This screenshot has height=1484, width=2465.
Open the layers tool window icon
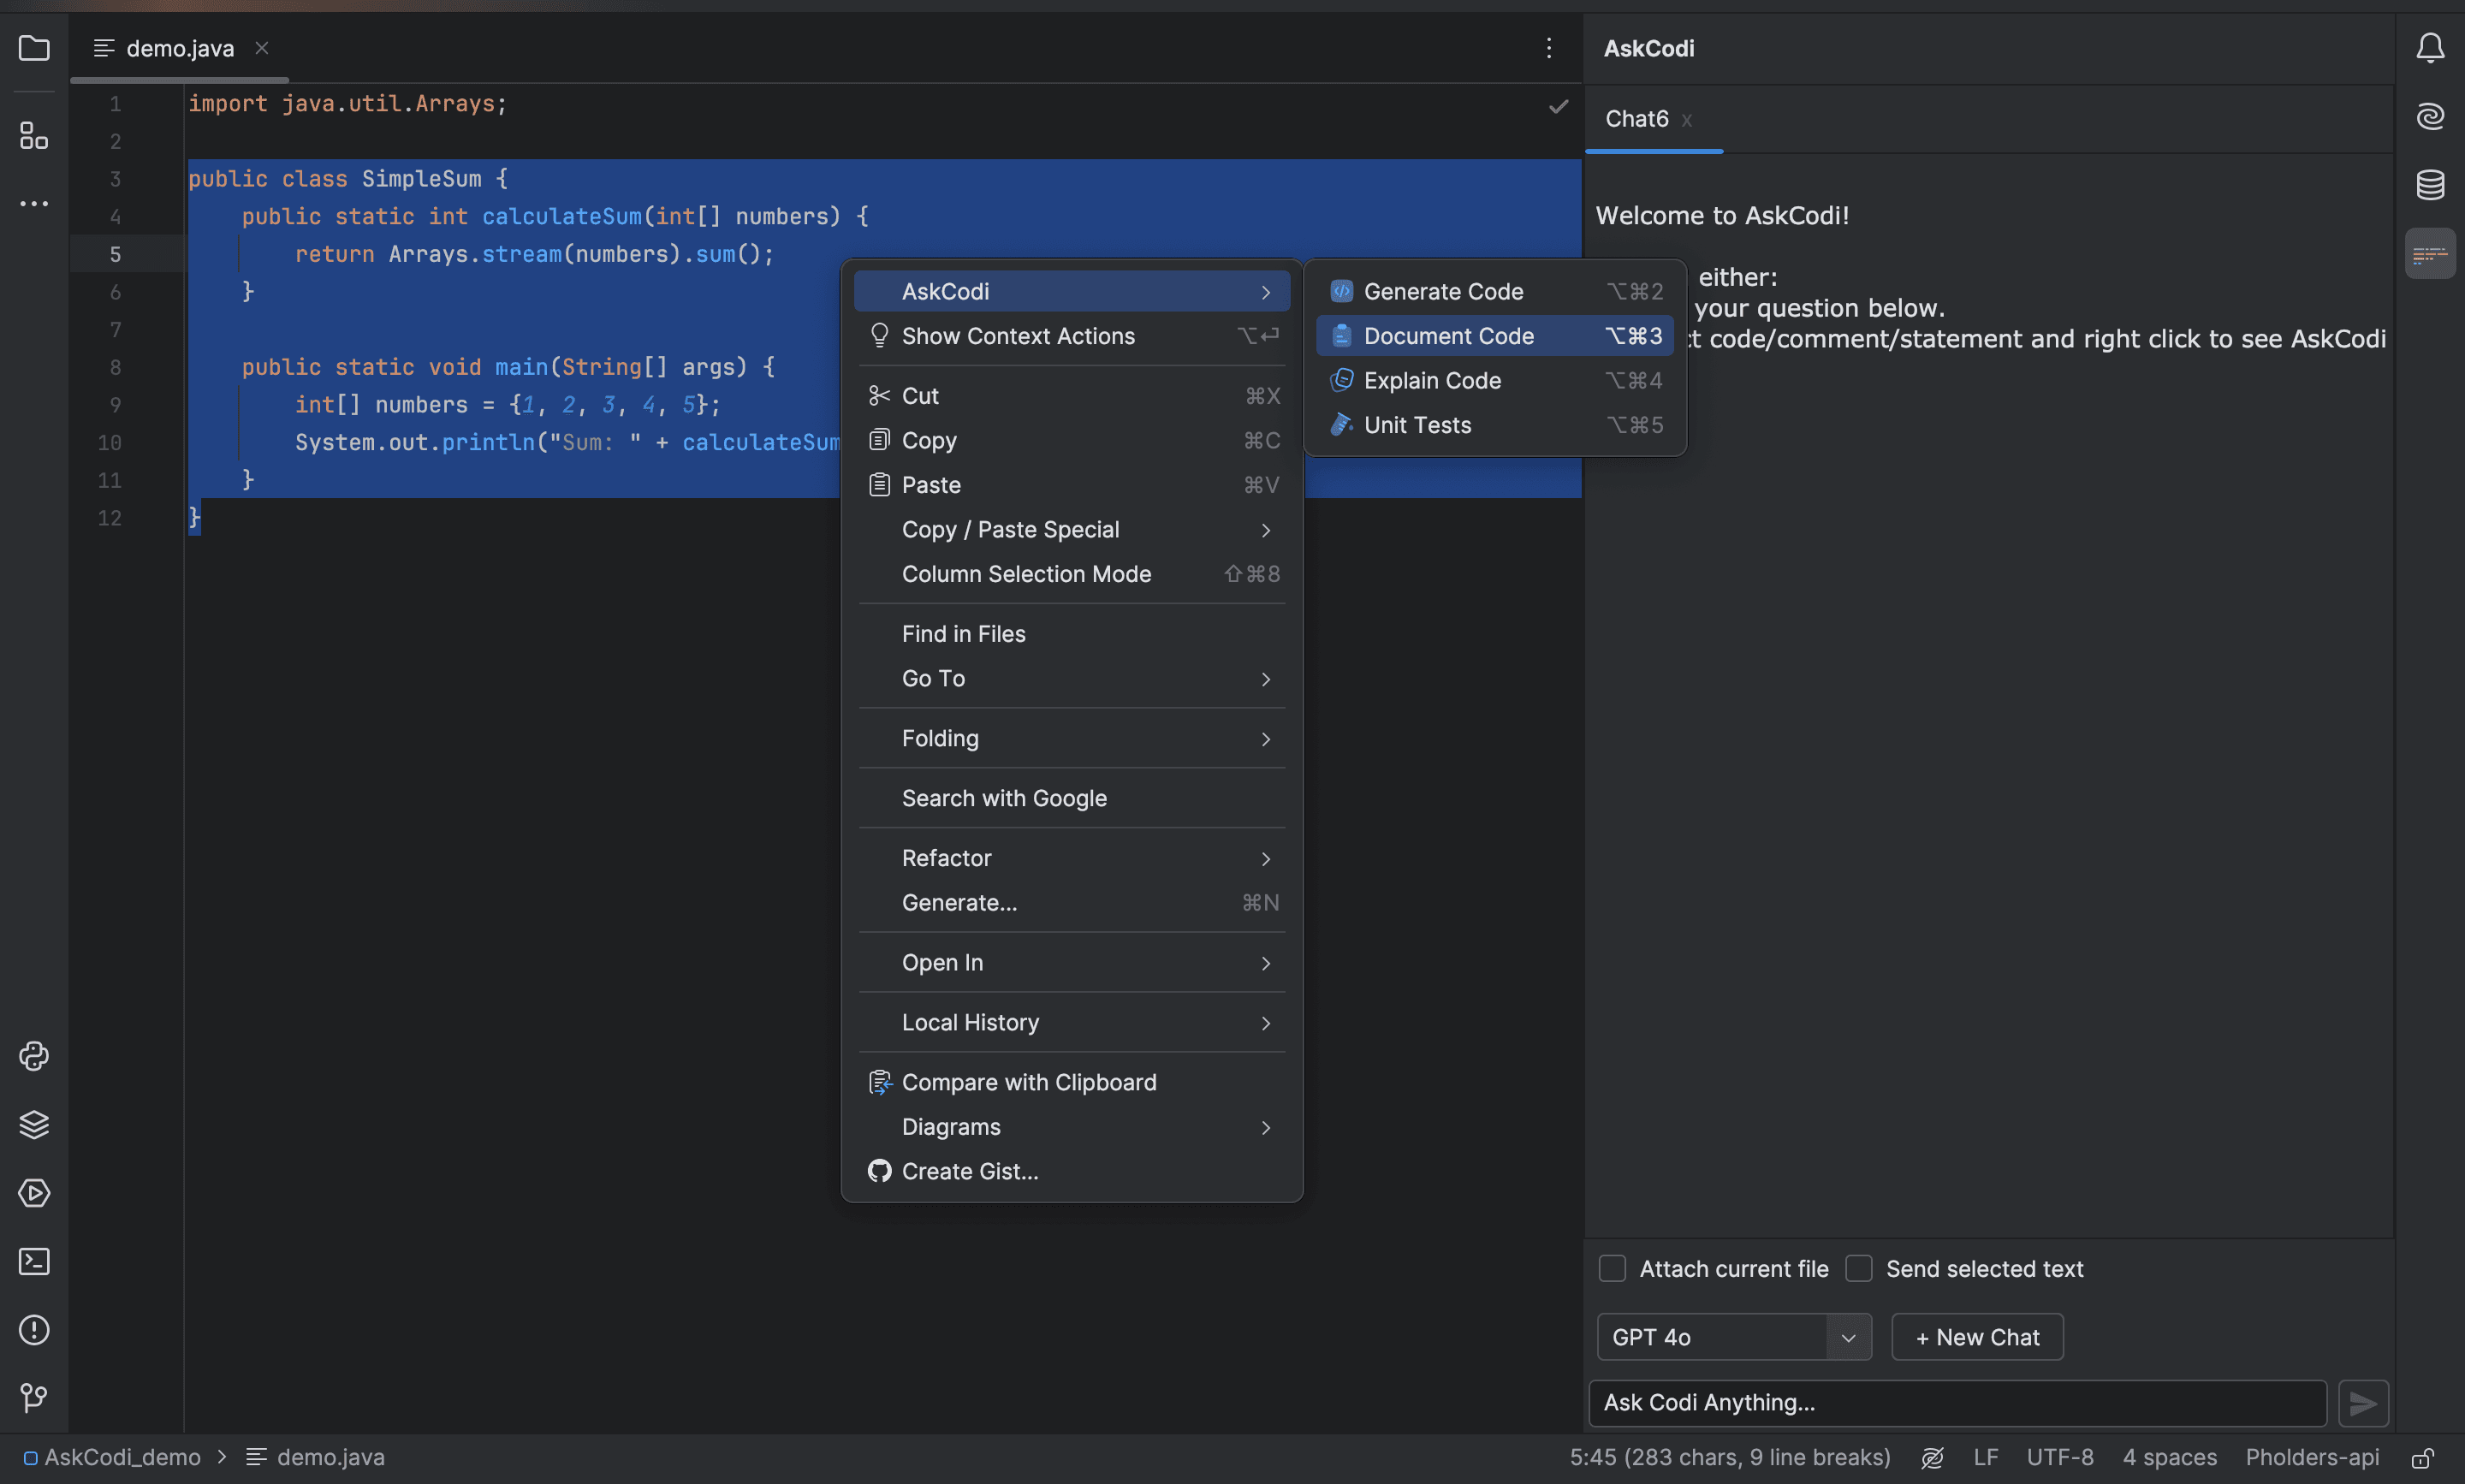point(34,1125)
